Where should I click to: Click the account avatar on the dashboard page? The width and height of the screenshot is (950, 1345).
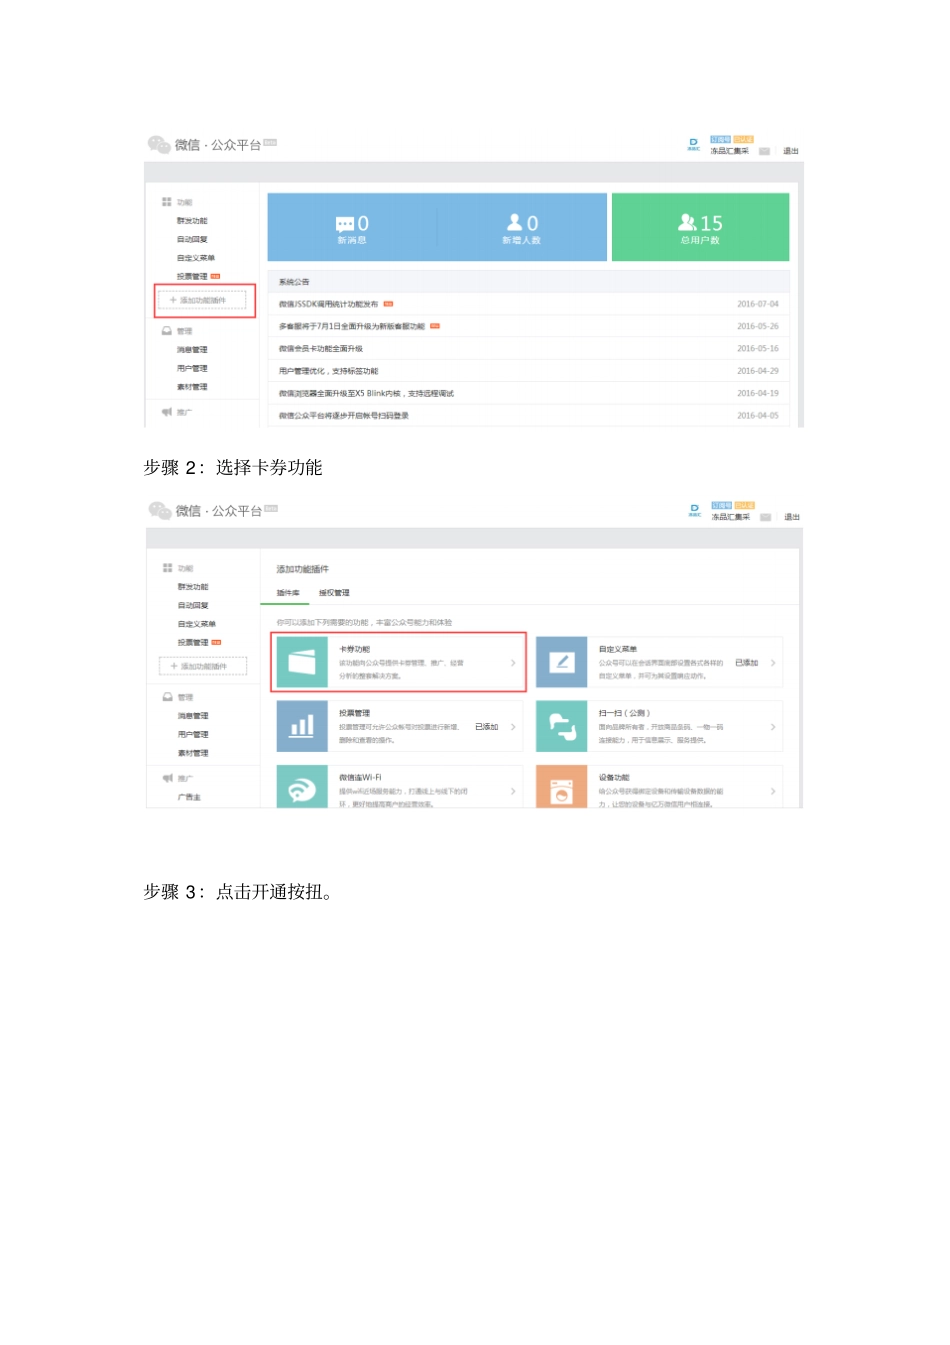pyautogui.click(x=693, y=144)
